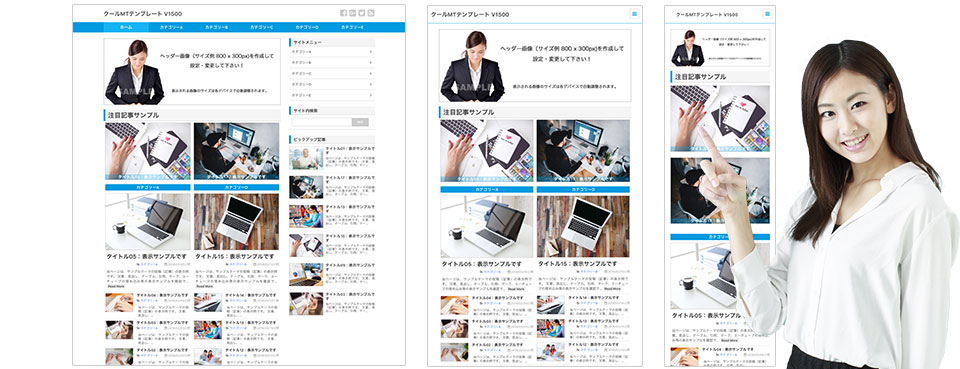Screen dimensions: 960x369
Task: Open hamburger menu in mobile layout
Action: (767, 13)
